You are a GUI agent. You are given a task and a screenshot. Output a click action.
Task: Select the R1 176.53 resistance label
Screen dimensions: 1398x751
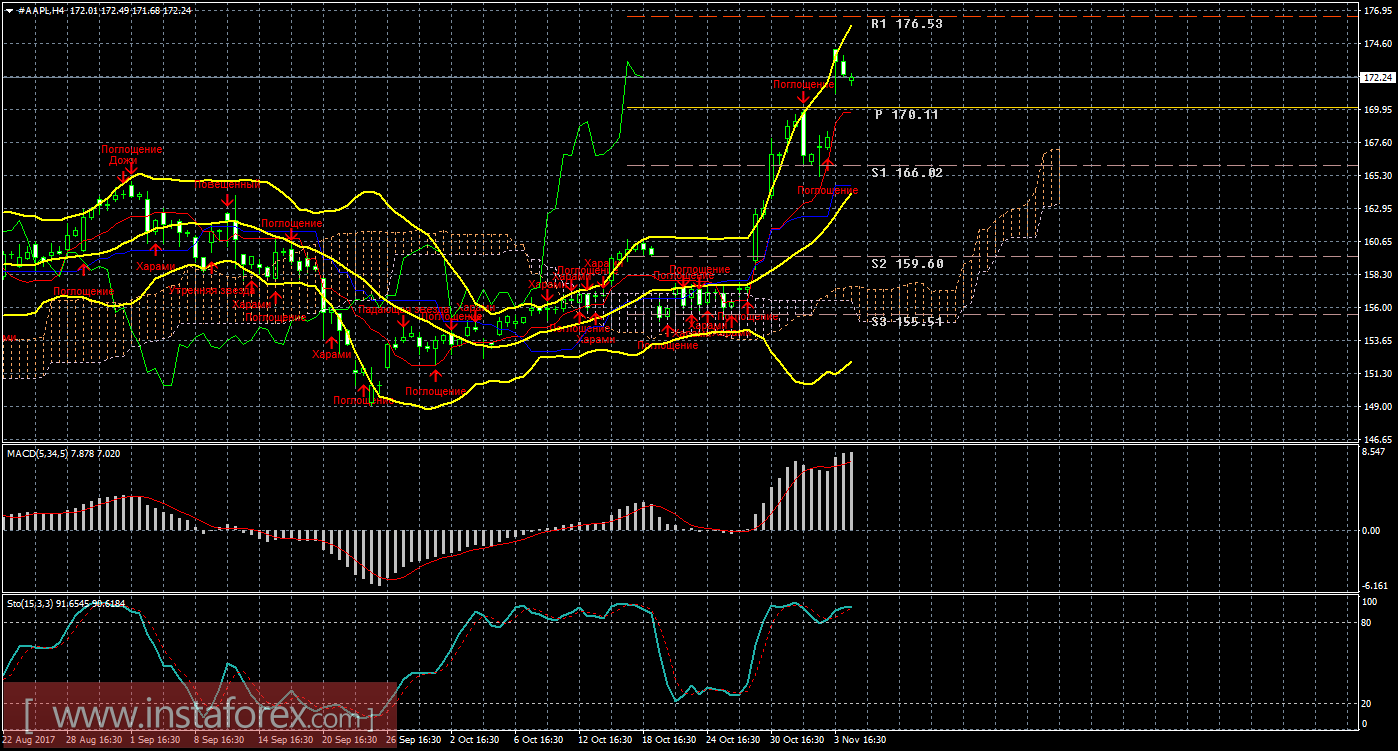[906, 24]
